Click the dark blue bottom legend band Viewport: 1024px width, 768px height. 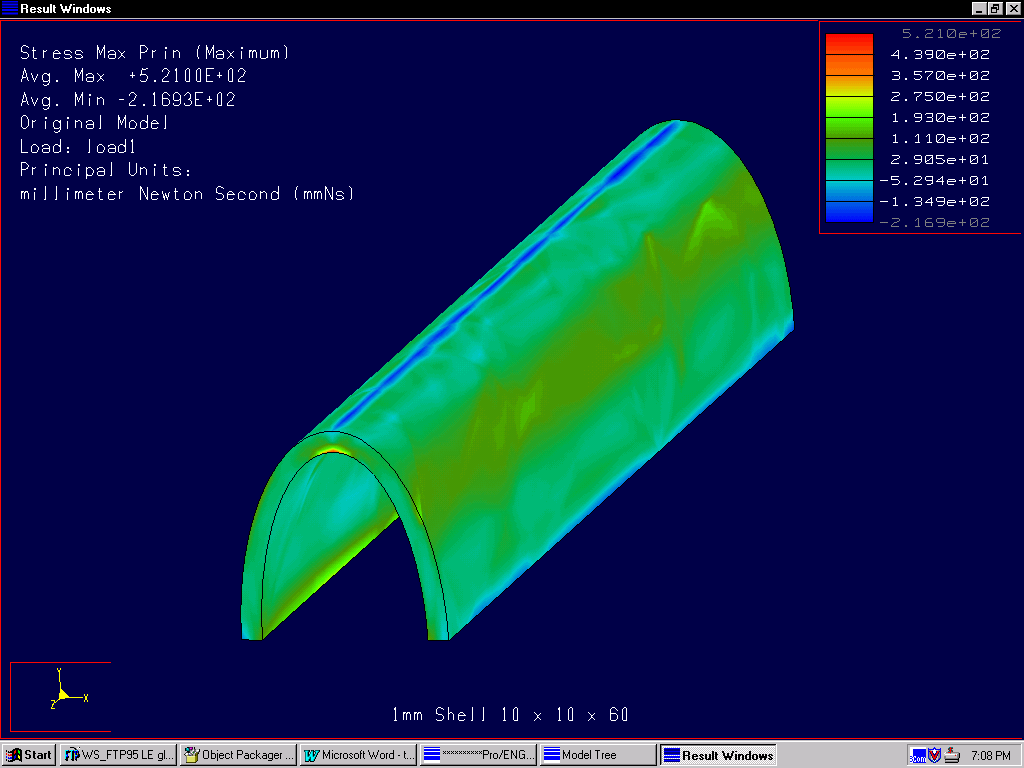click(x=848, y=211)
